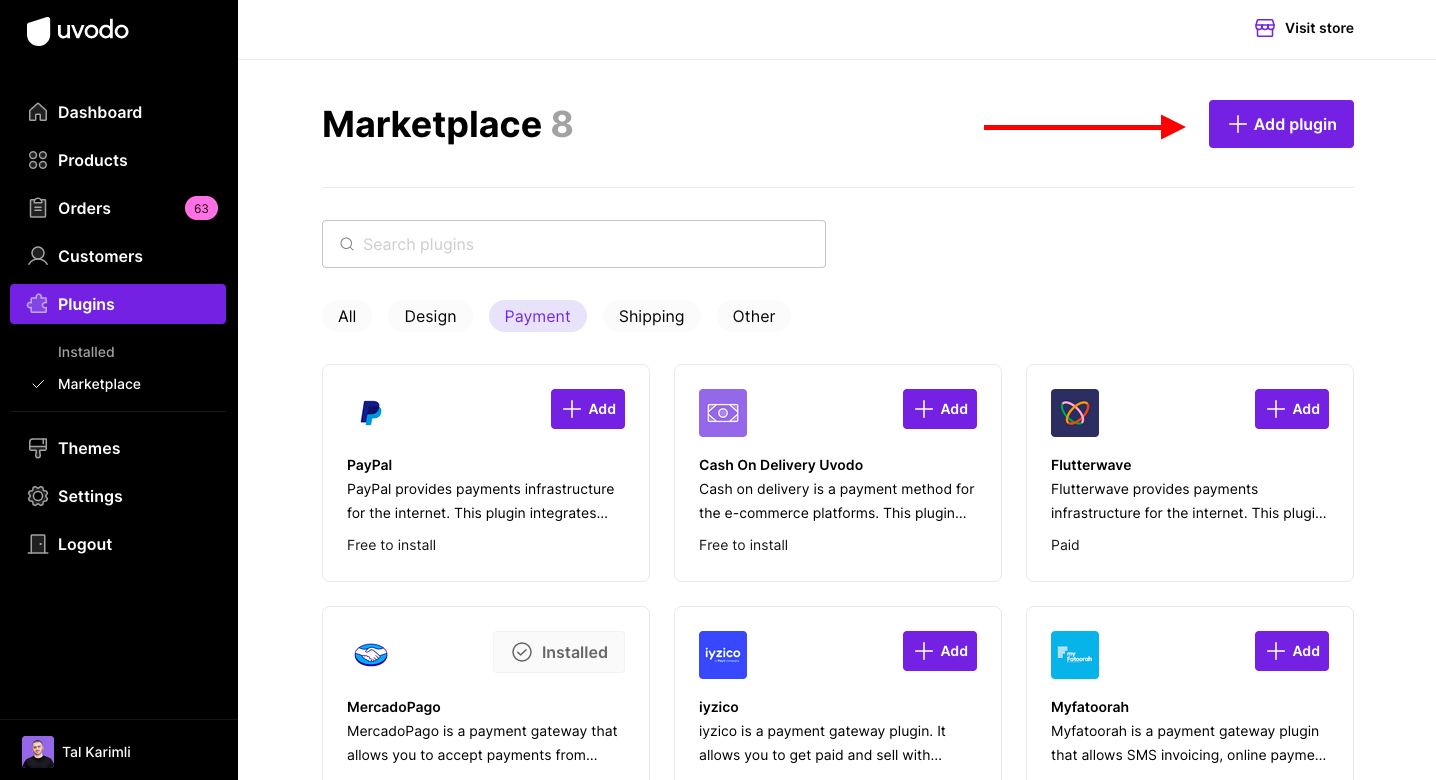Open Installed plugins submenu
Image resolution: width=1436 pixels, height=780 pixels.
point(86,352)
